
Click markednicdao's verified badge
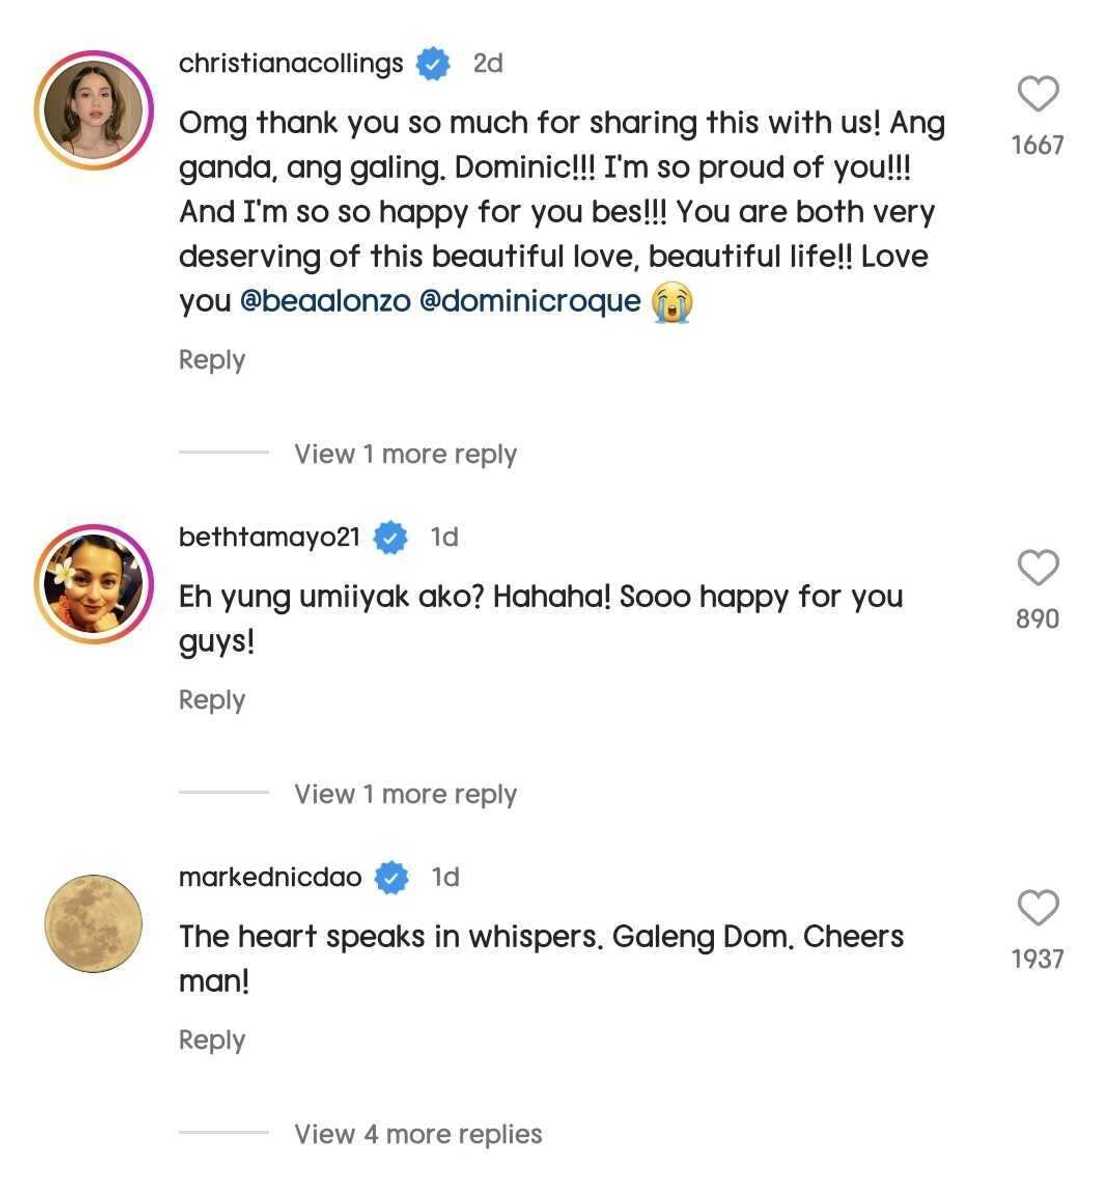[x=392, y=878]
